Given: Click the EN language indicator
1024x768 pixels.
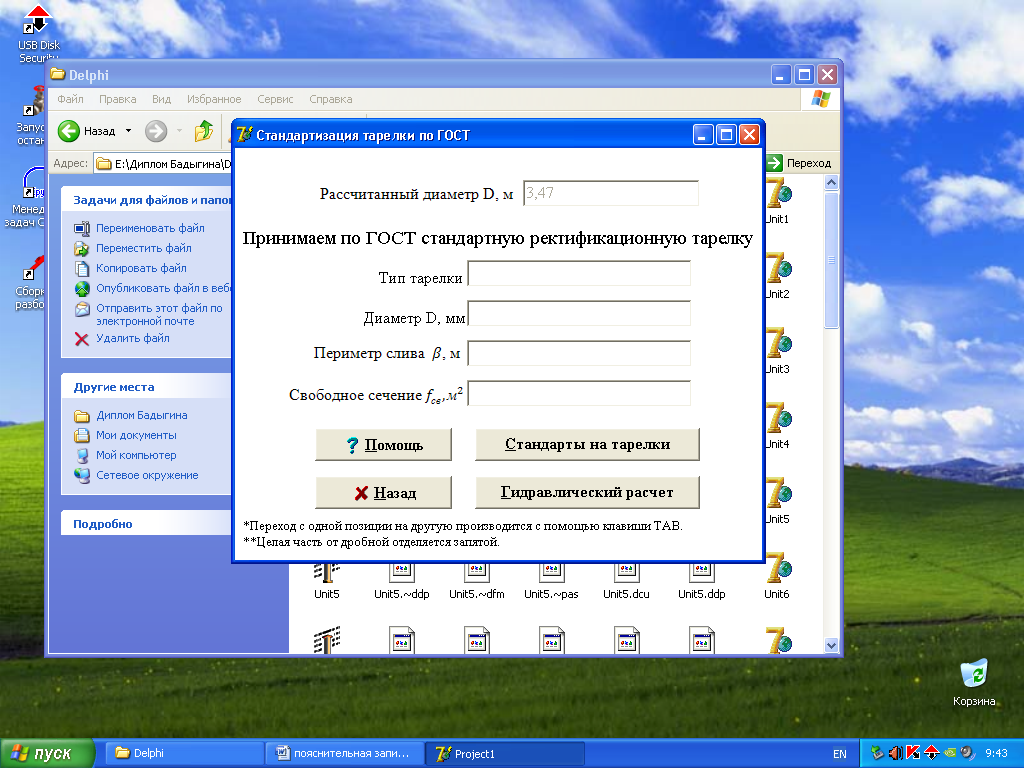Looking at the screenshot, I should pyautogui.click(x=840, y=754).
